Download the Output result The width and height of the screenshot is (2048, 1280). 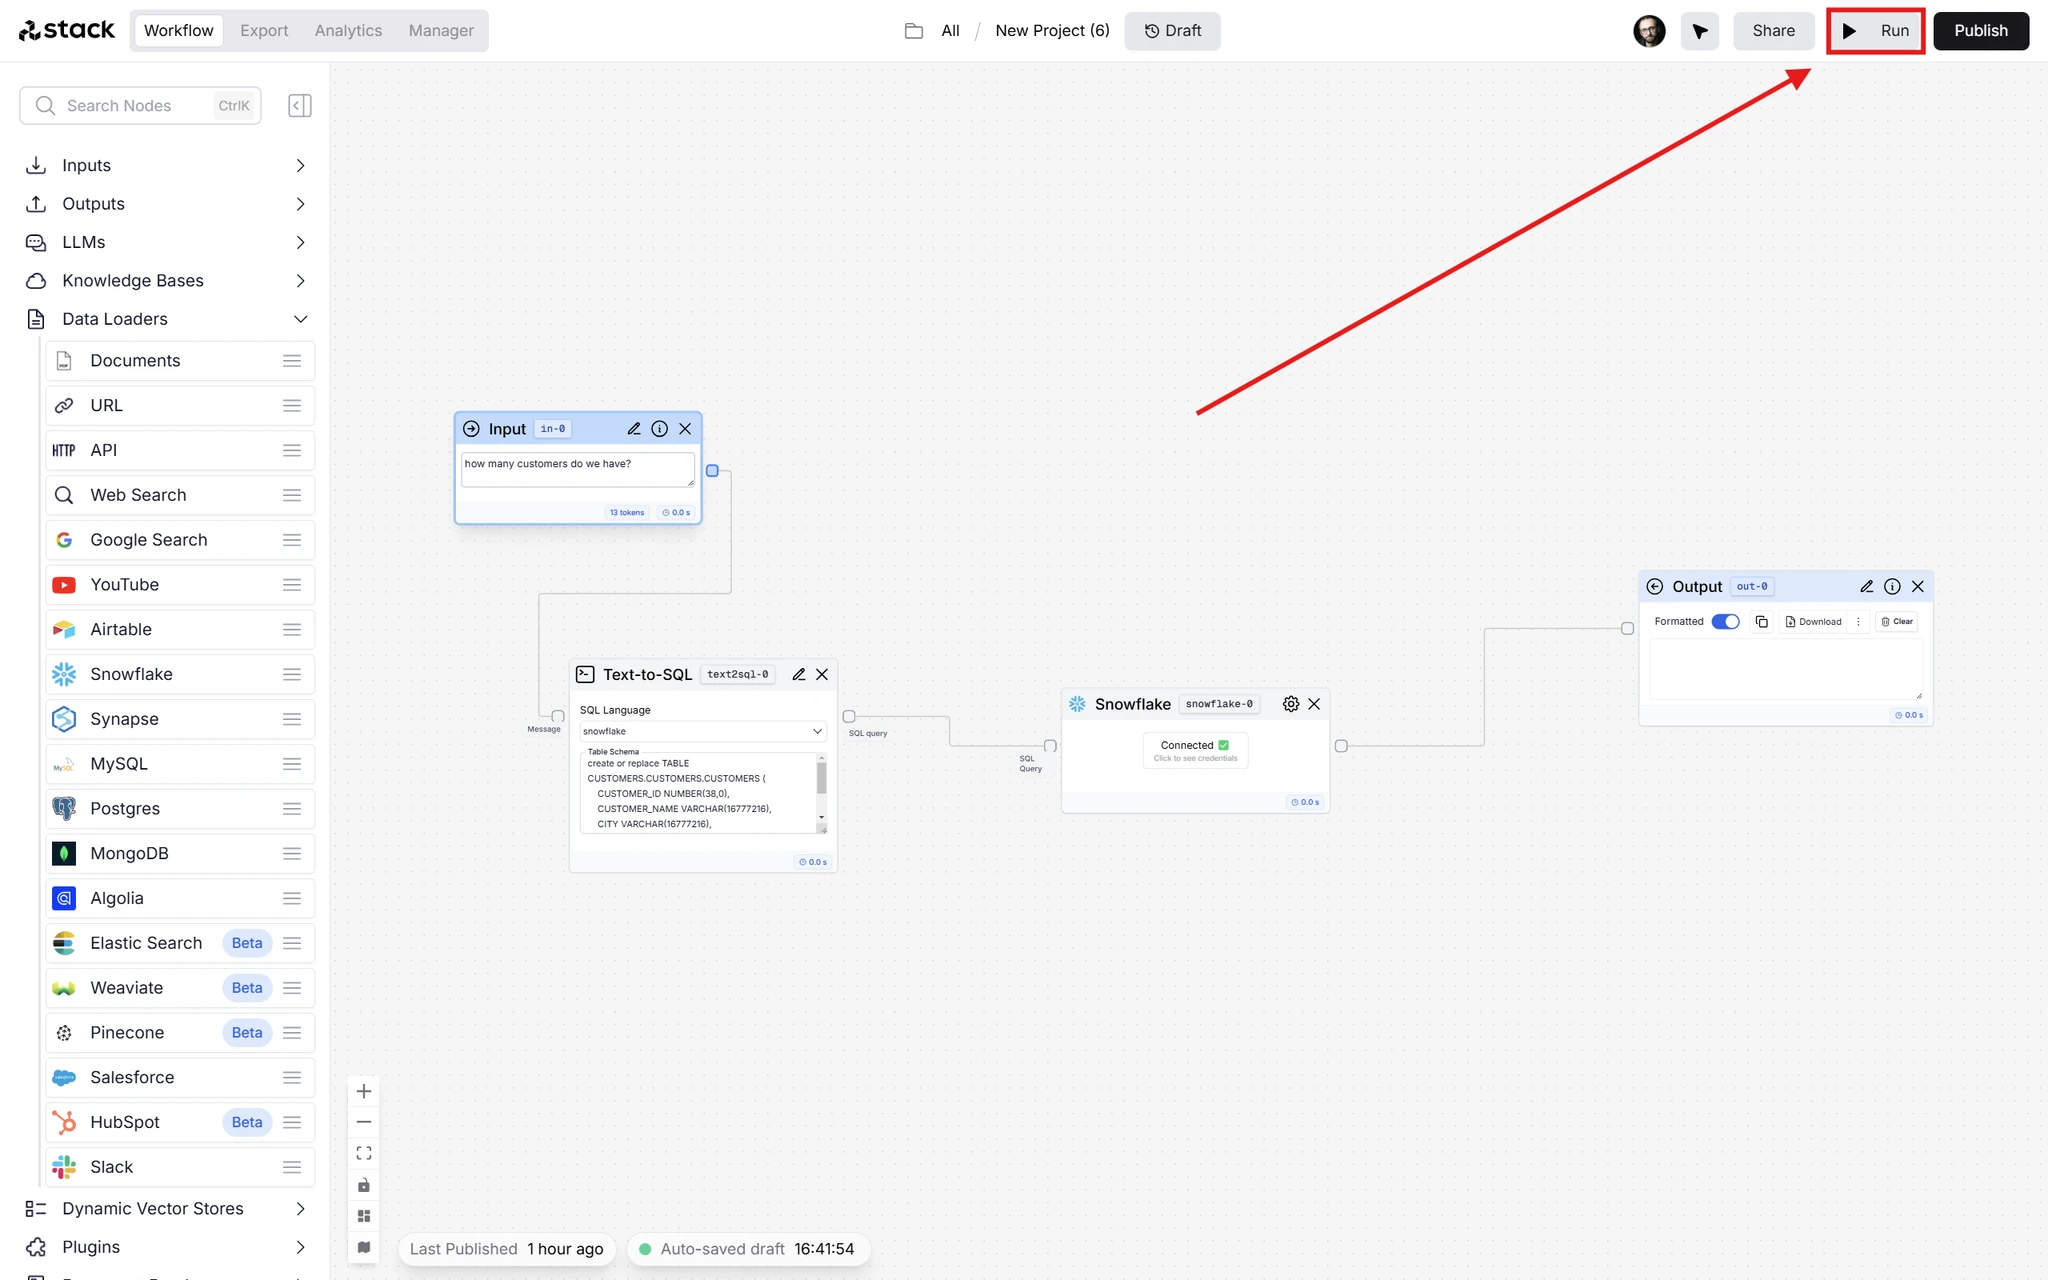click(x=1814, y=622)
